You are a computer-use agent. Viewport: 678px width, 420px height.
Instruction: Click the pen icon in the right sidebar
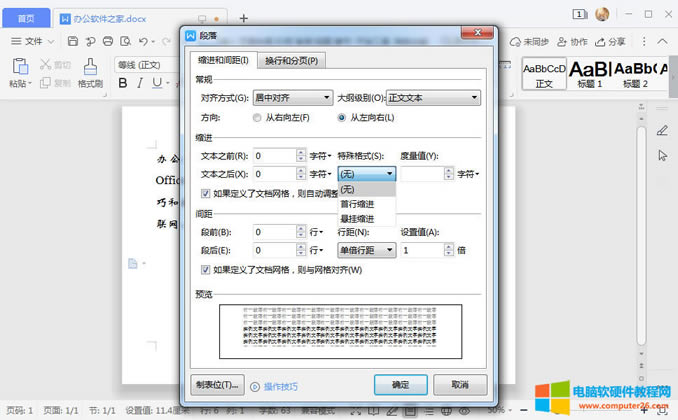pos(662,130)
